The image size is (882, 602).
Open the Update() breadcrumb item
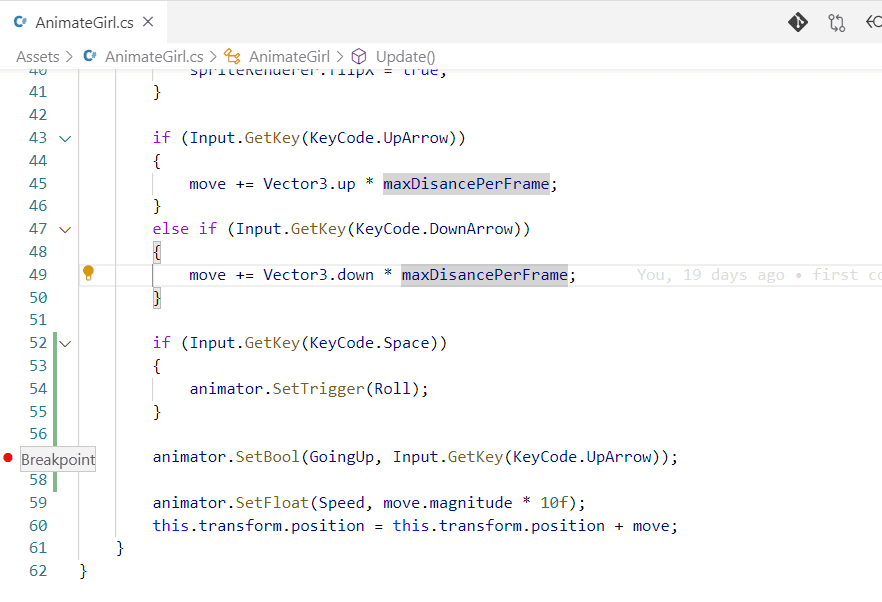click(x=405, y=57)
